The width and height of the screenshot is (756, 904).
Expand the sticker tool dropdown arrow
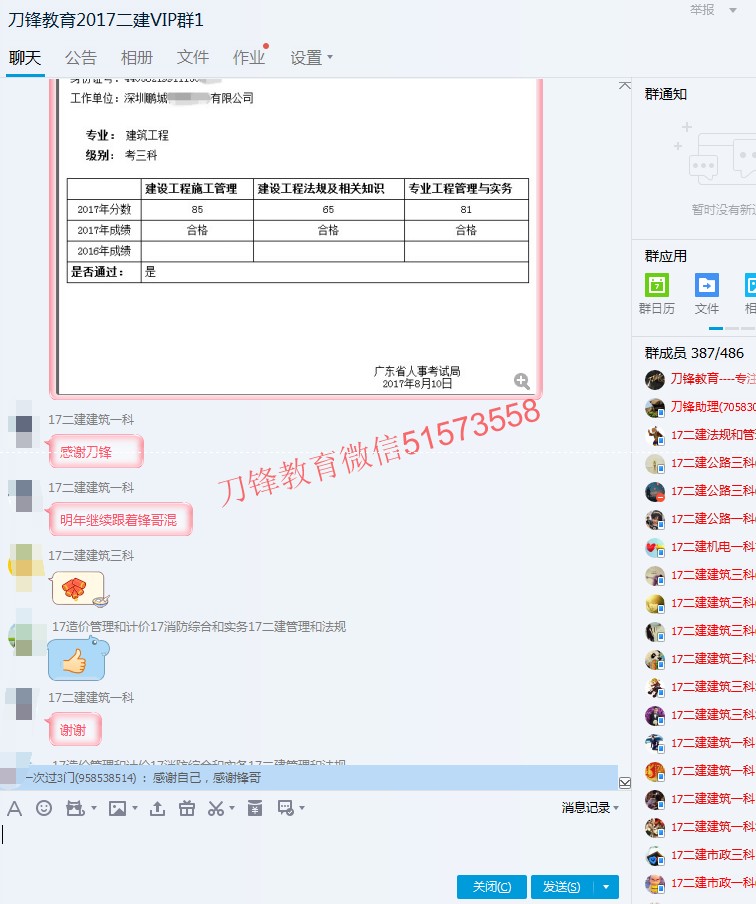coord(94,808)
